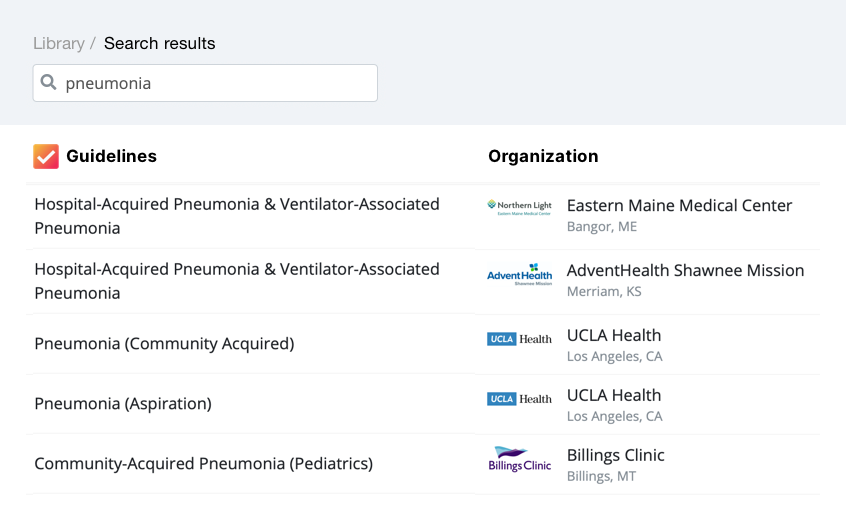
Task: Open Pneumonia (Aspiration) guideline
Action: [123, 404]
